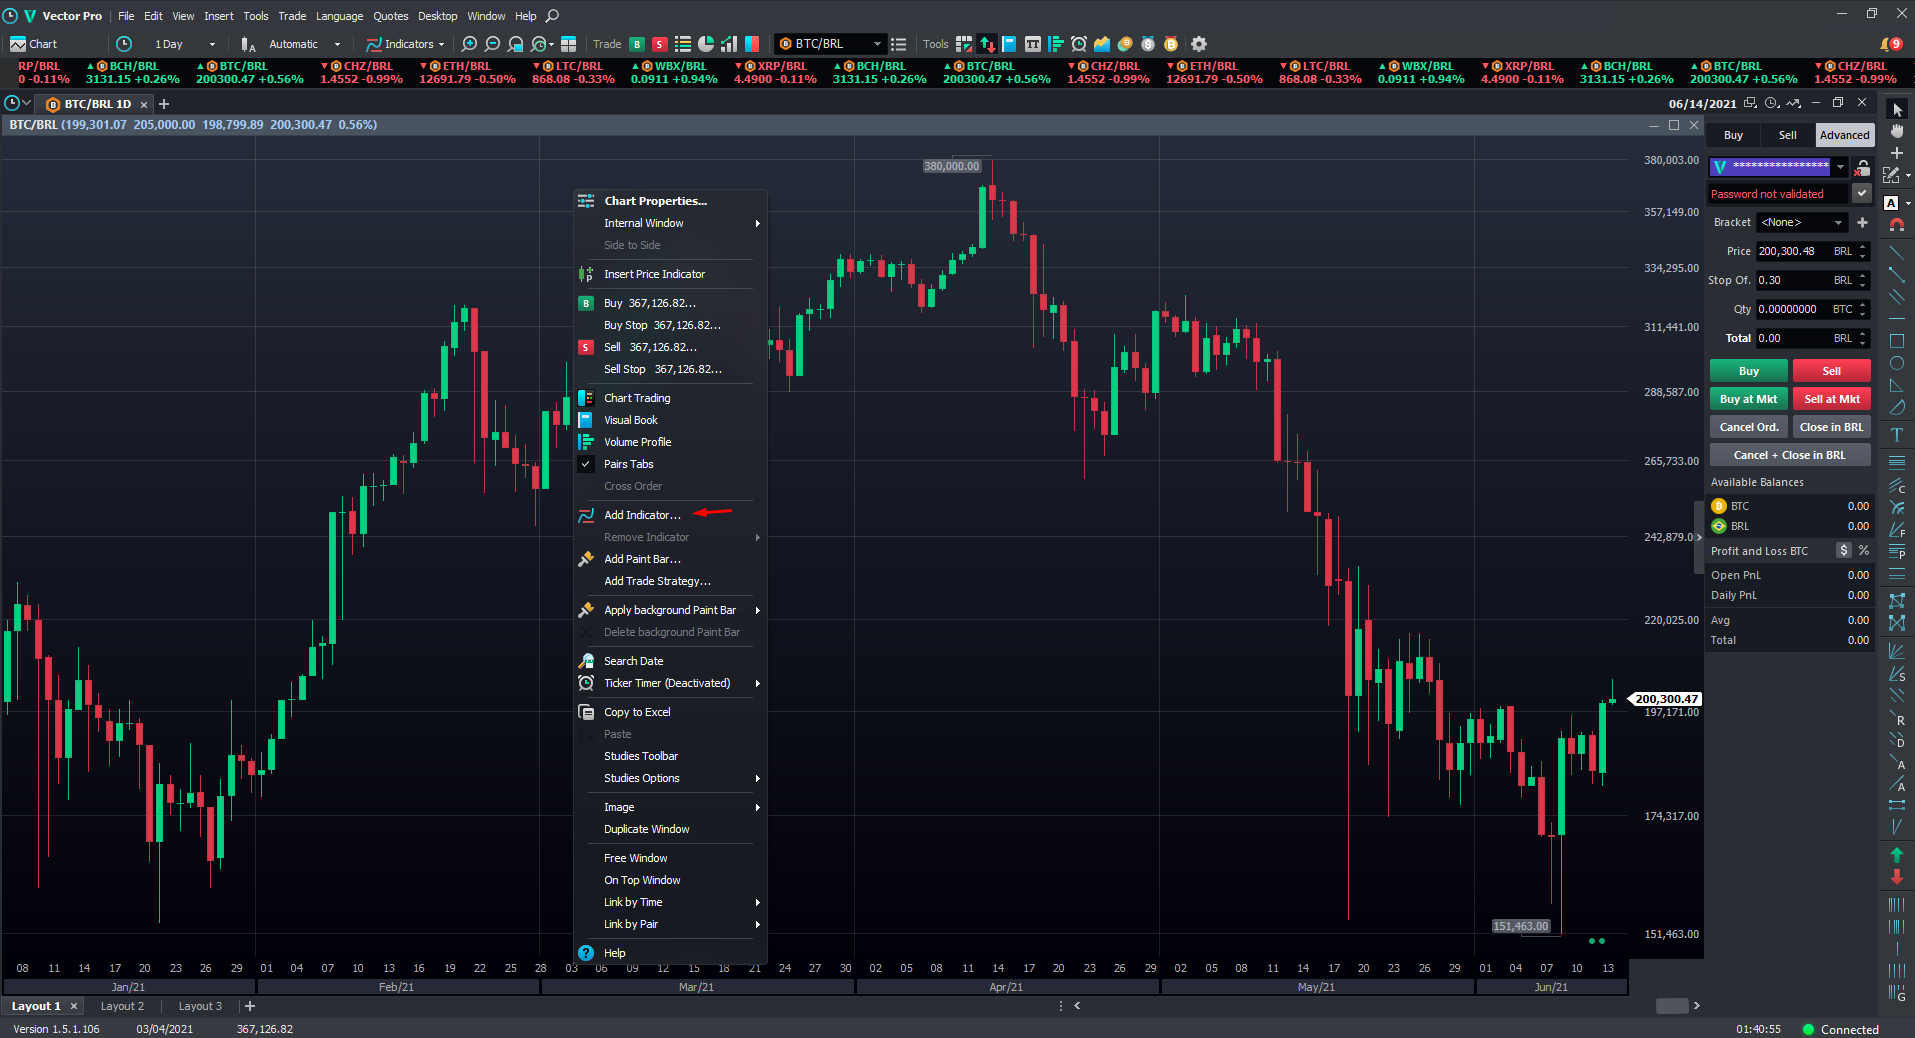Open settings gear in top toolbar
The image size is (1915, 1038).
(x=1199, y=44)
